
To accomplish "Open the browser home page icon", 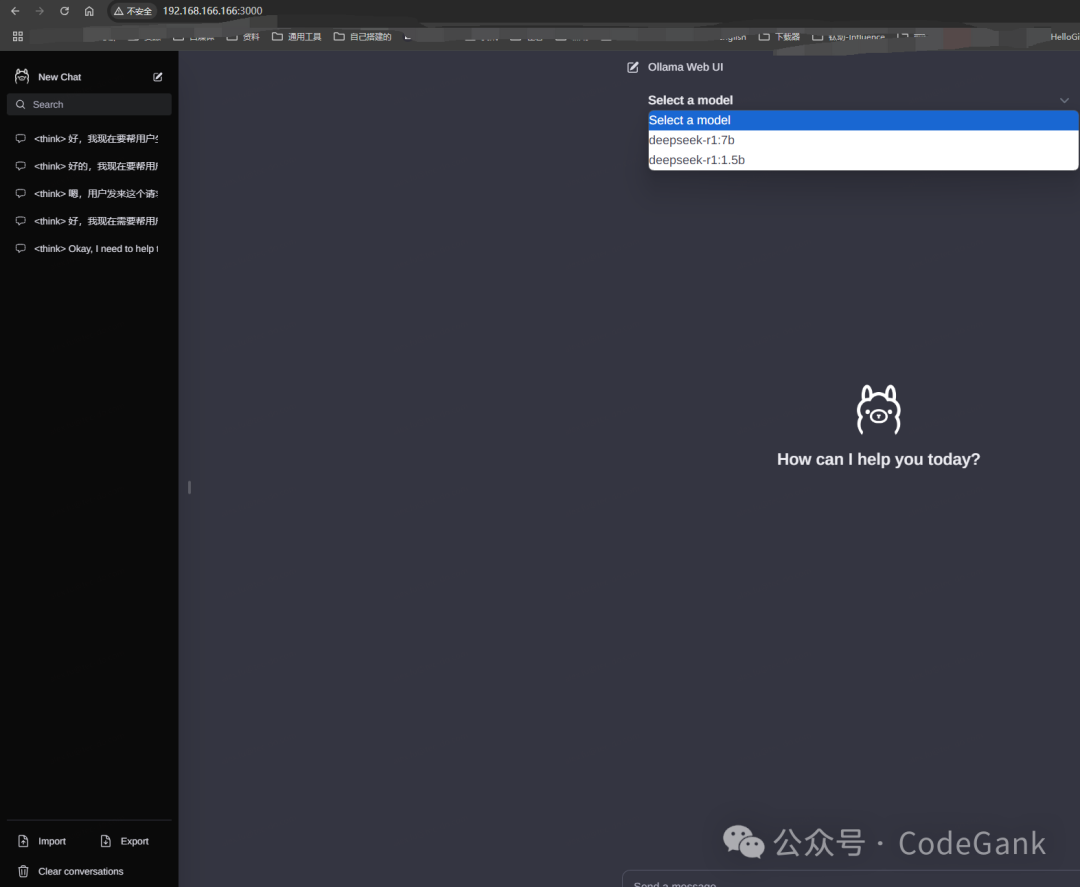I will pyautogui.click(x=90, y=11).
